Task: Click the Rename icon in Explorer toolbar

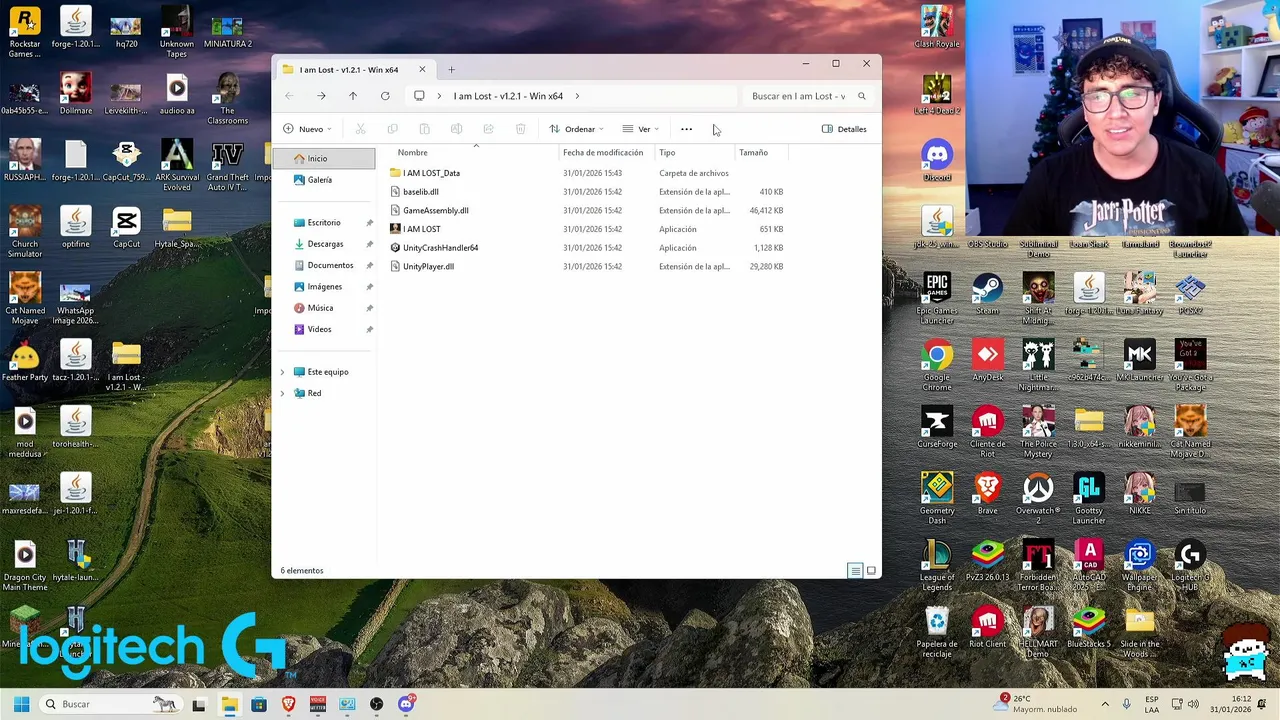Action: pyautogui.click(x=457, y=129)
